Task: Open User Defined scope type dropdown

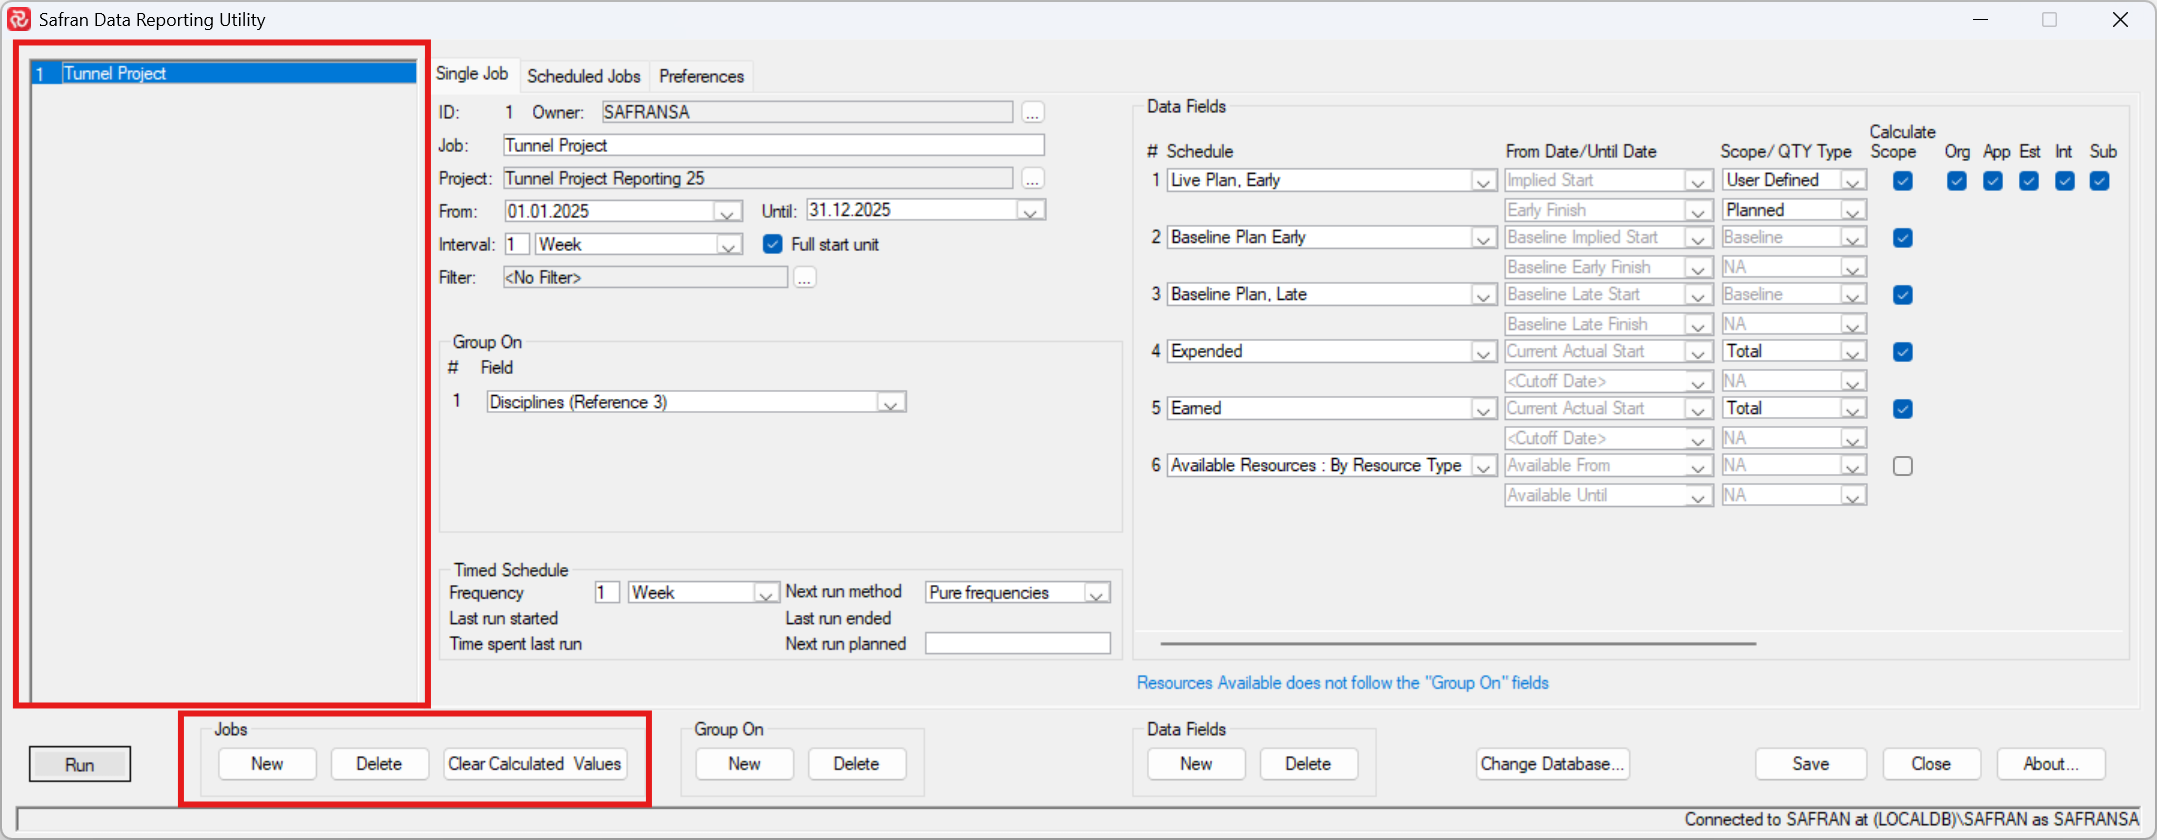Action: pyautogui.click(x=1854, y=181)
